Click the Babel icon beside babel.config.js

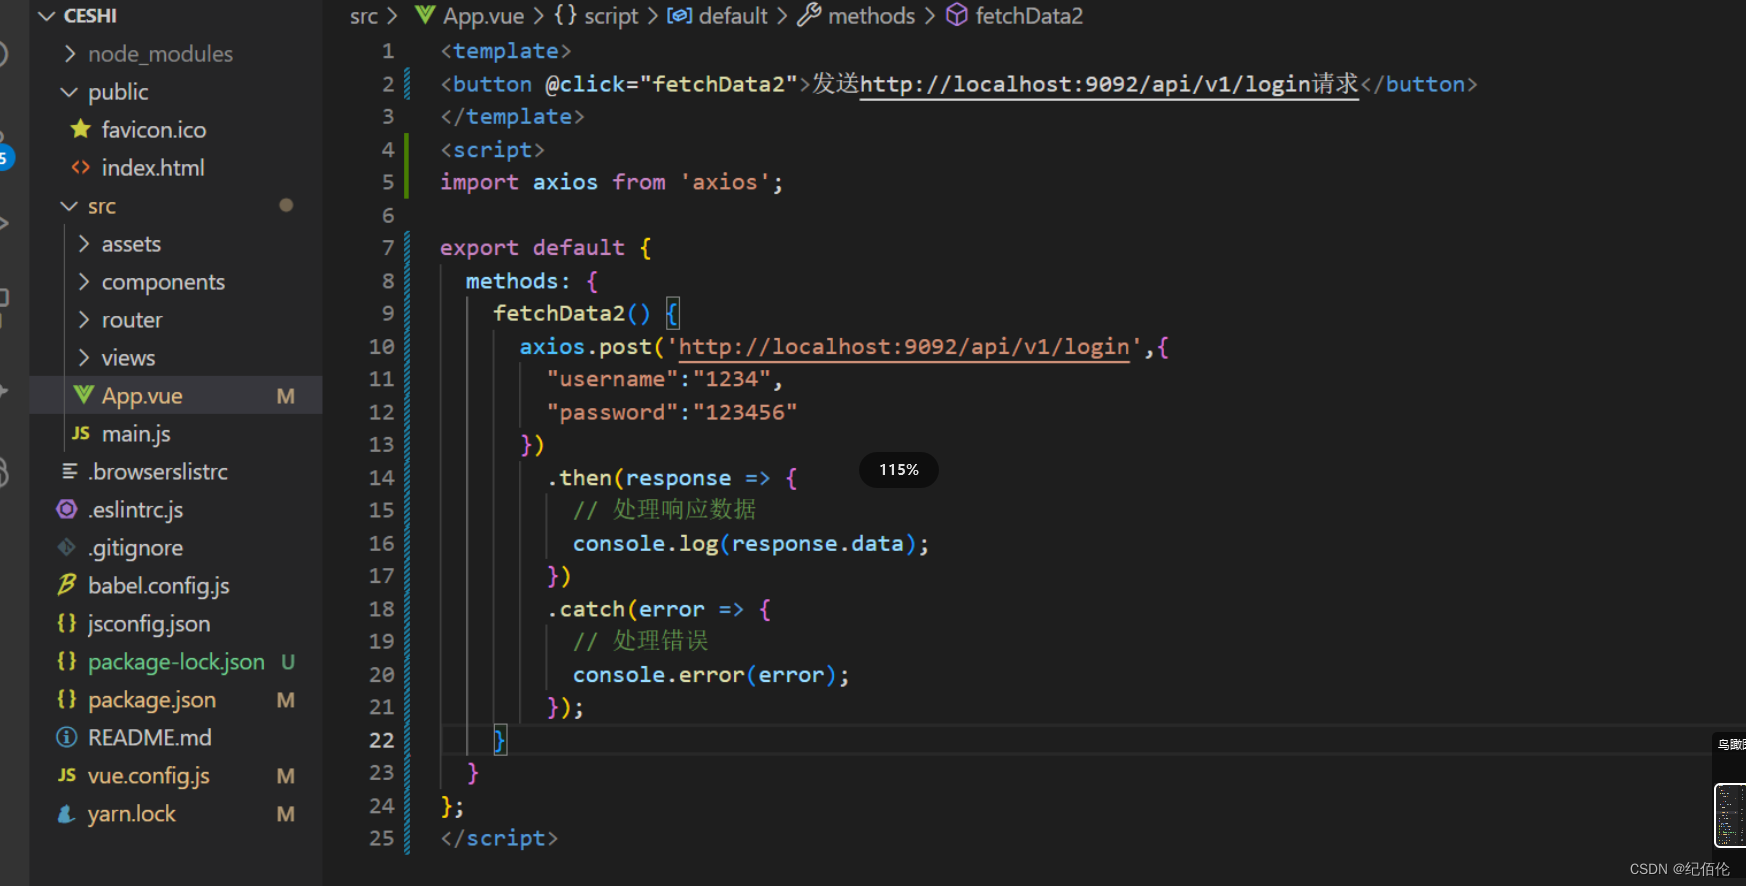tap(67, 585)
